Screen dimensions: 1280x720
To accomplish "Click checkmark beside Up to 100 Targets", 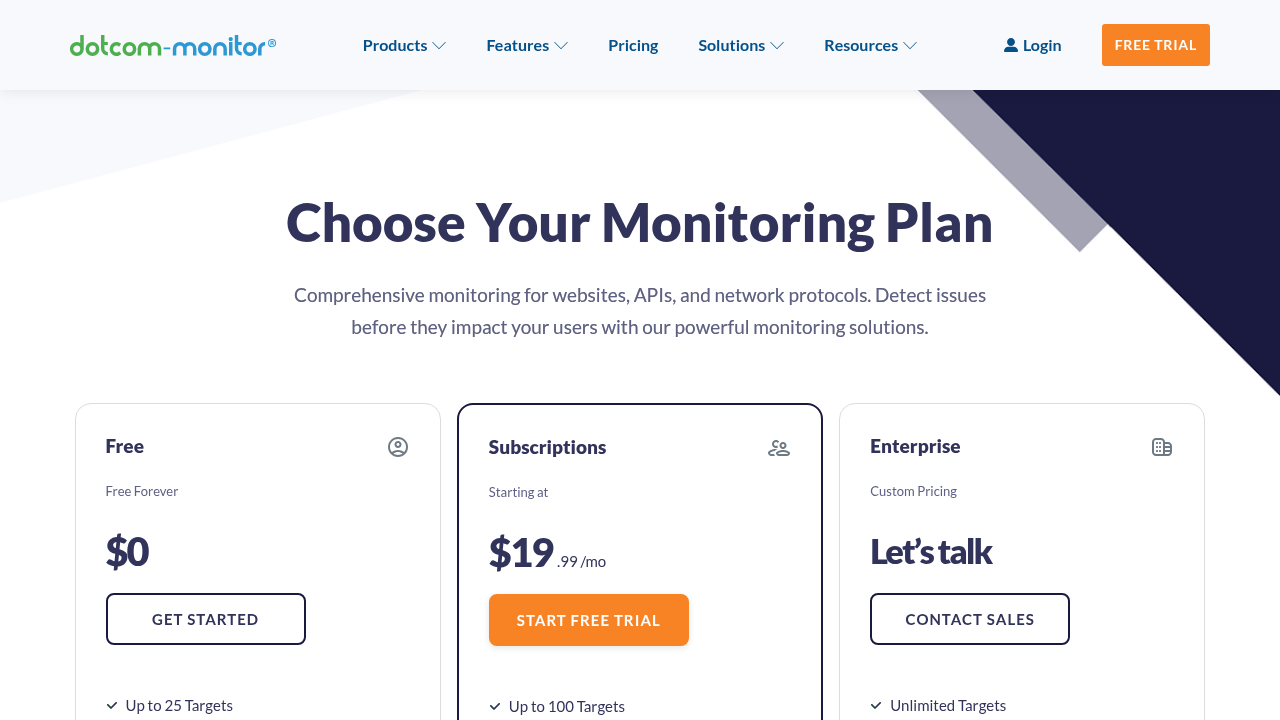I will click(495, 706).
